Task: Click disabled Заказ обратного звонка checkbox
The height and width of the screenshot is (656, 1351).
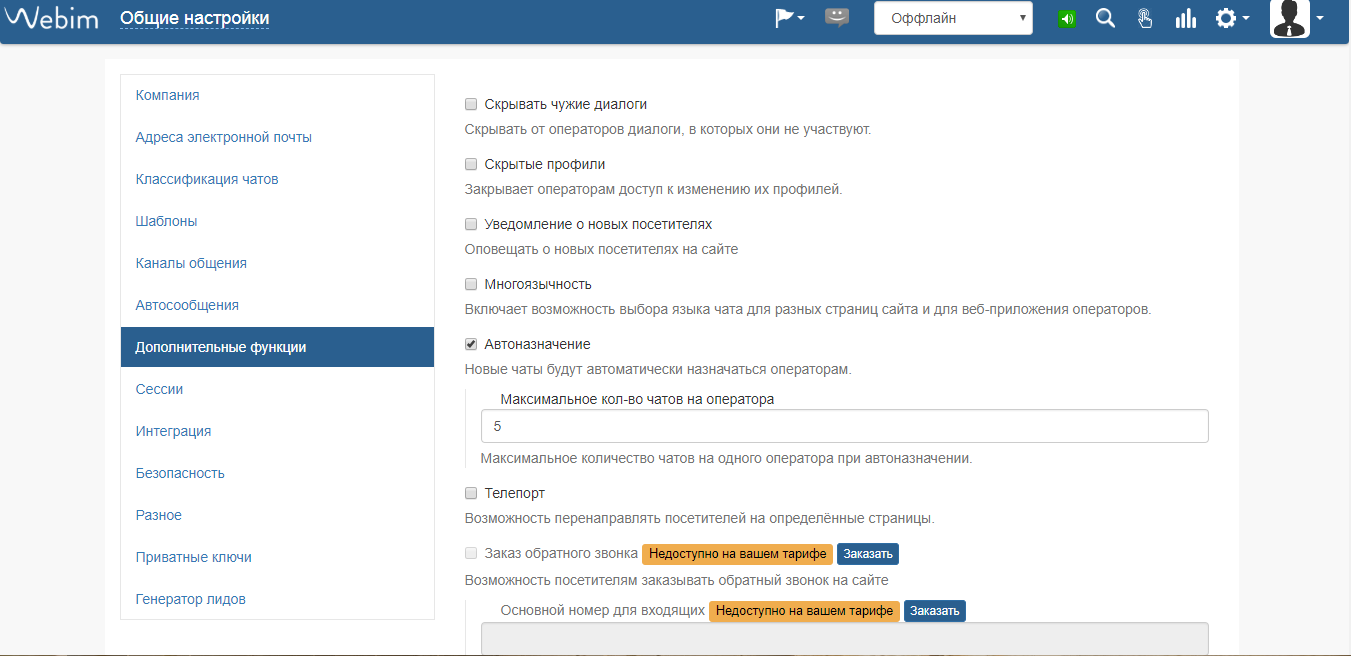Action: (x=471, y=553)
